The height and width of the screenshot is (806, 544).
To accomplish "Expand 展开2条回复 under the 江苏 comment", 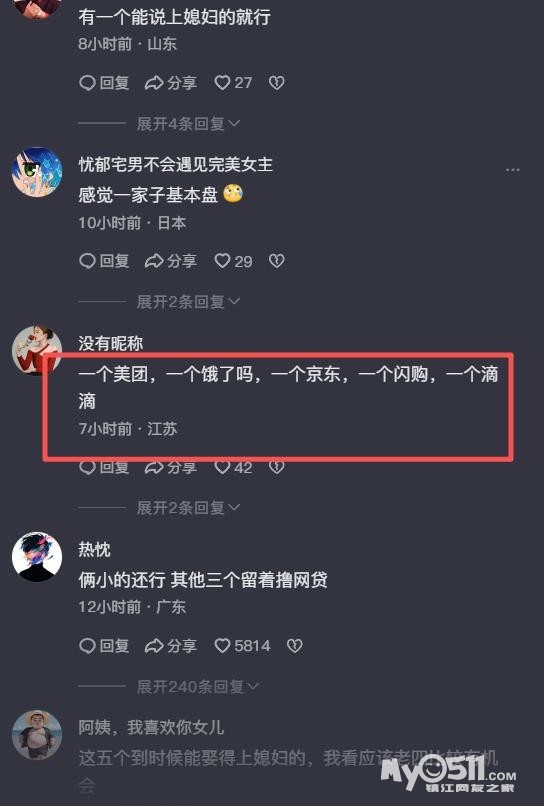I will click(x=188, y=508).
